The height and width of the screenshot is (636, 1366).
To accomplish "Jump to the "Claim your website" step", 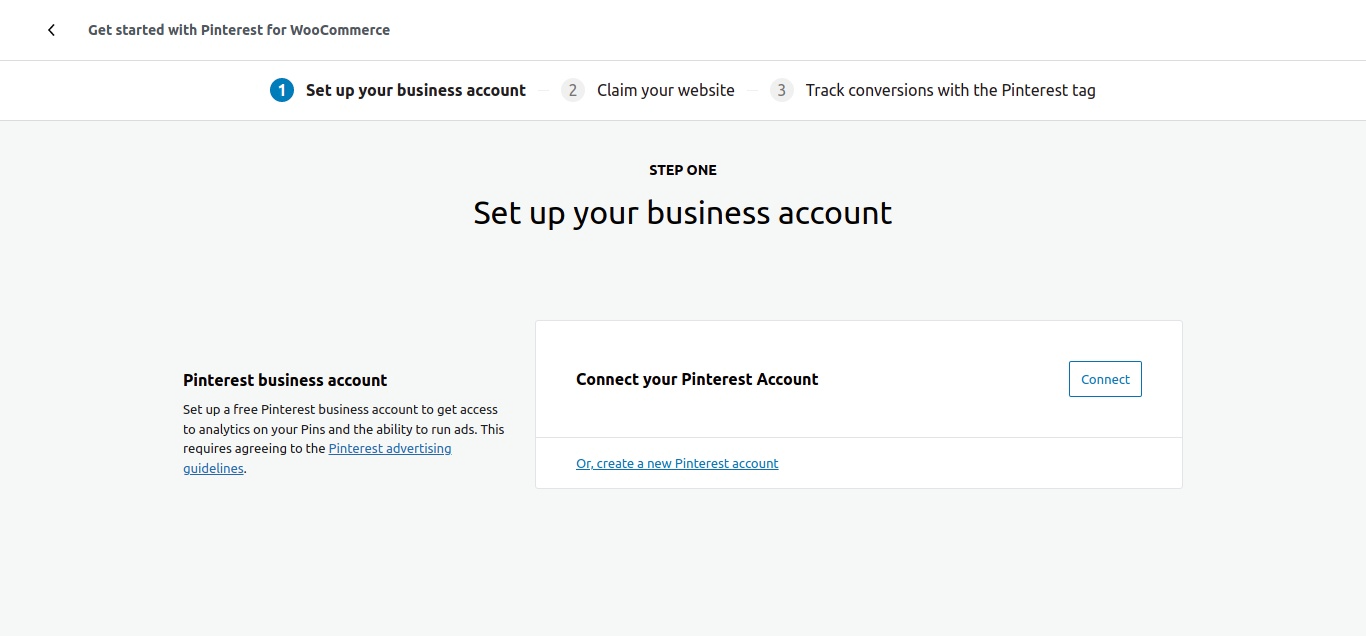I will click(665, 90).
